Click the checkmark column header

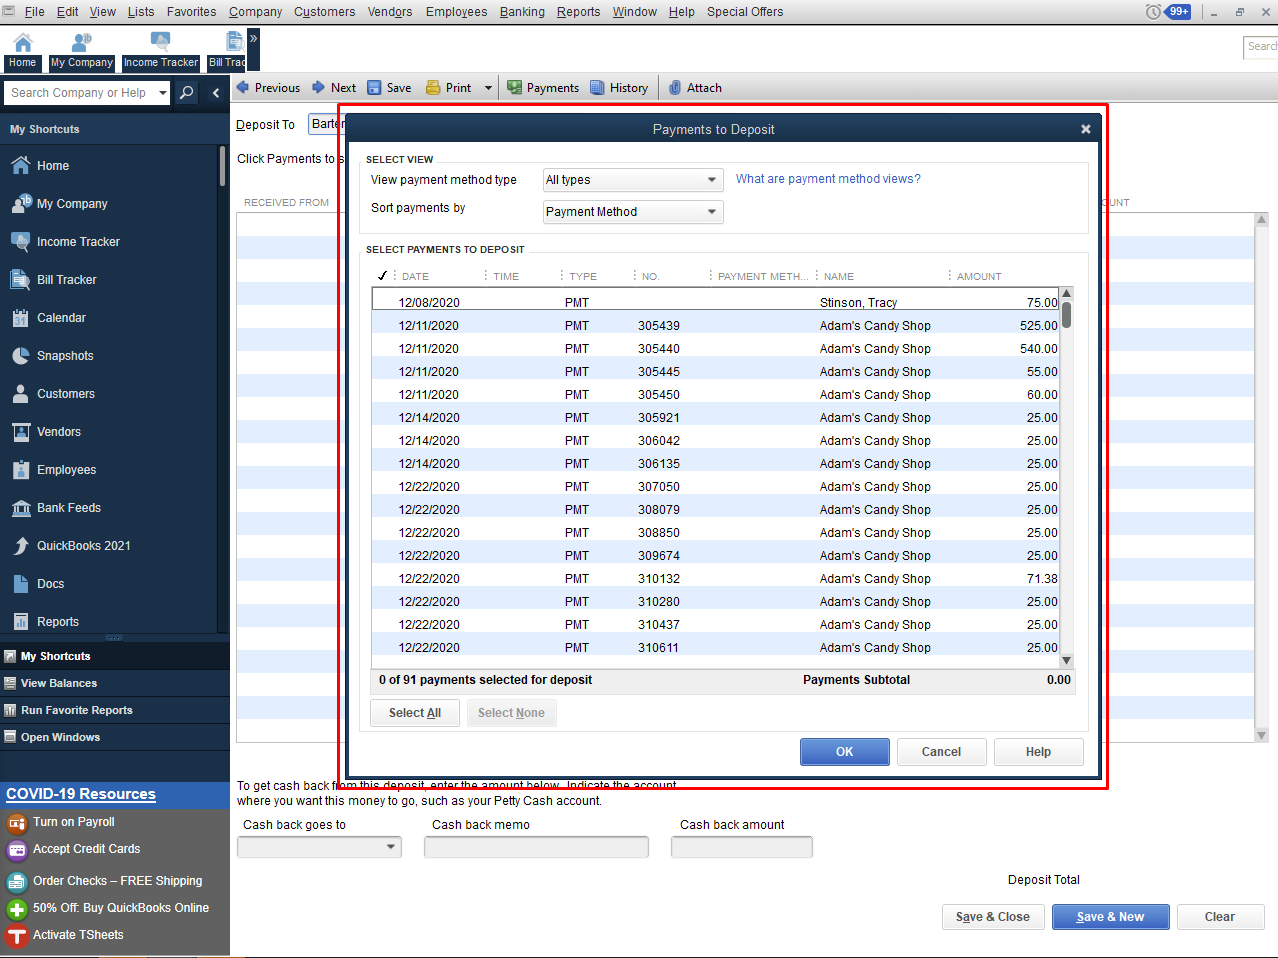(x=382, y=276)
